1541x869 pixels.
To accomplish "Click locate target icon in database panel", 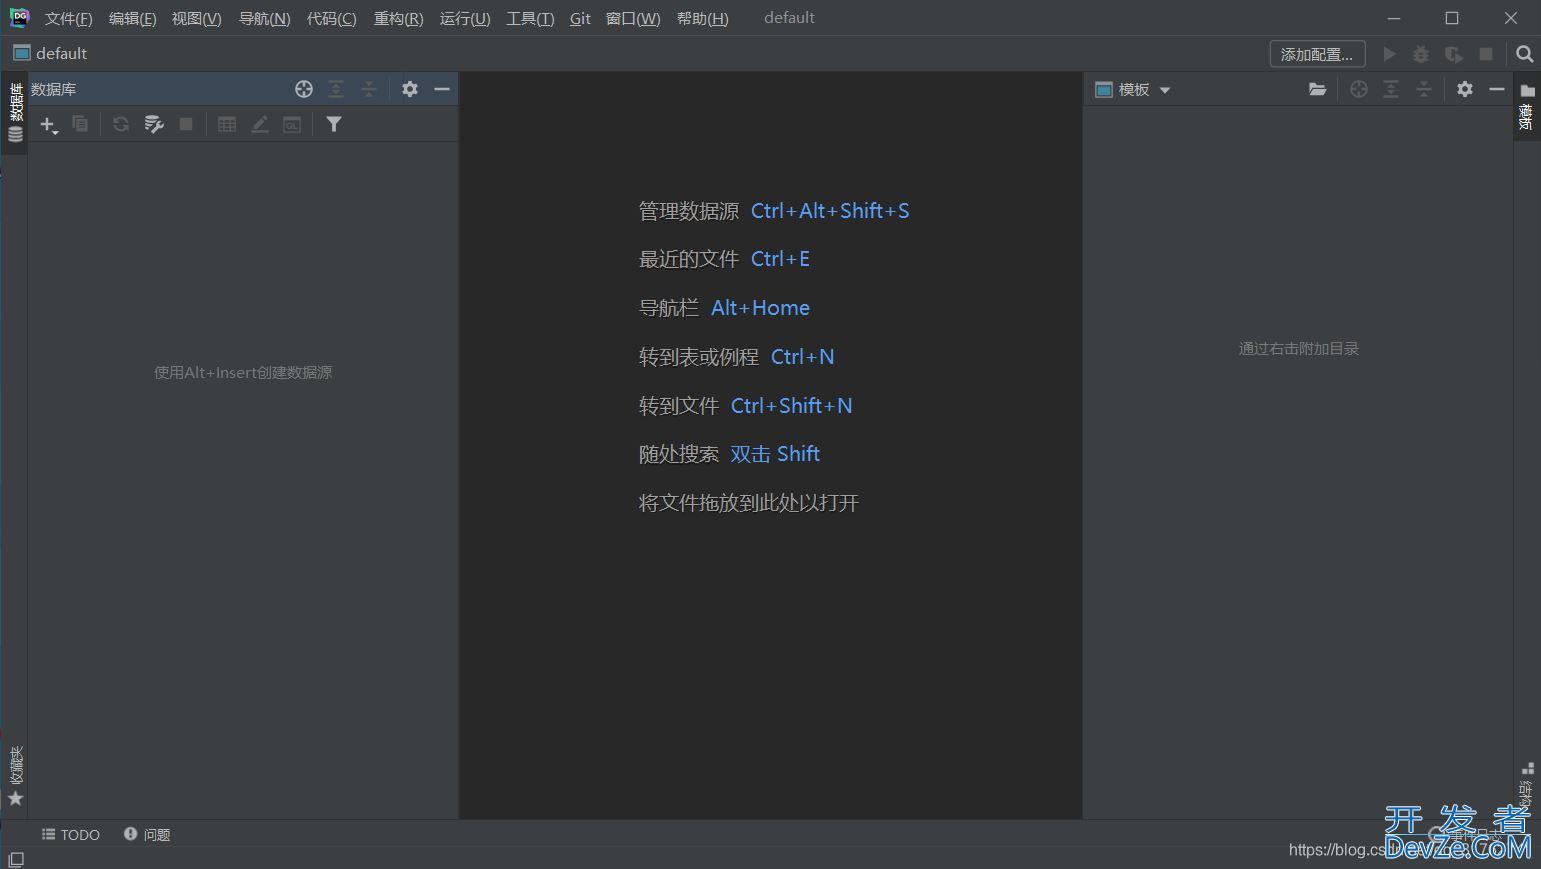I will pos(304,89).
